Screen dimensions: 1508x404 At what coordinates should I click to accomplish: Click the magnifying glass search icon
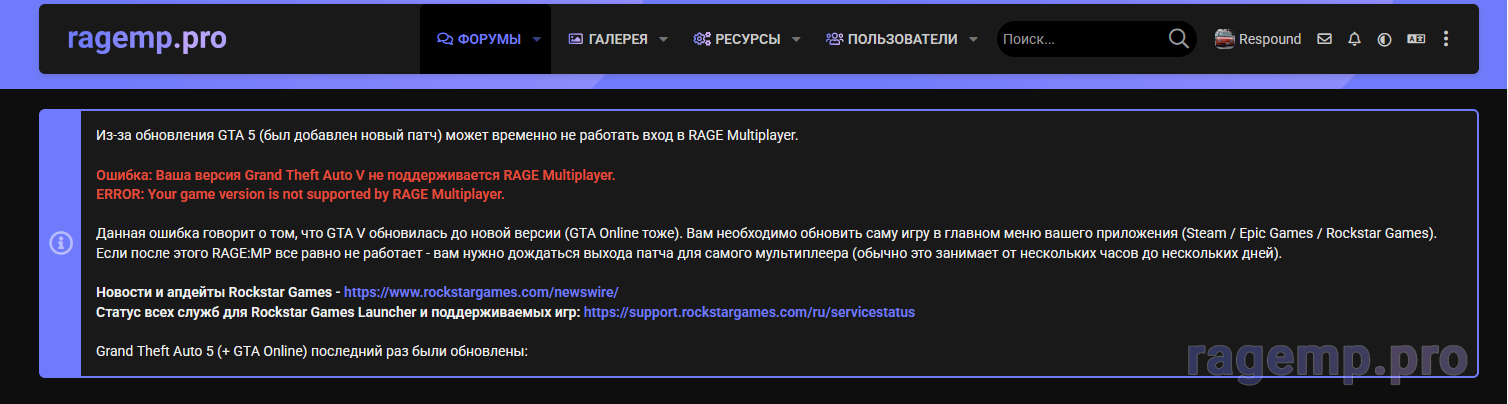[1178, 39]
